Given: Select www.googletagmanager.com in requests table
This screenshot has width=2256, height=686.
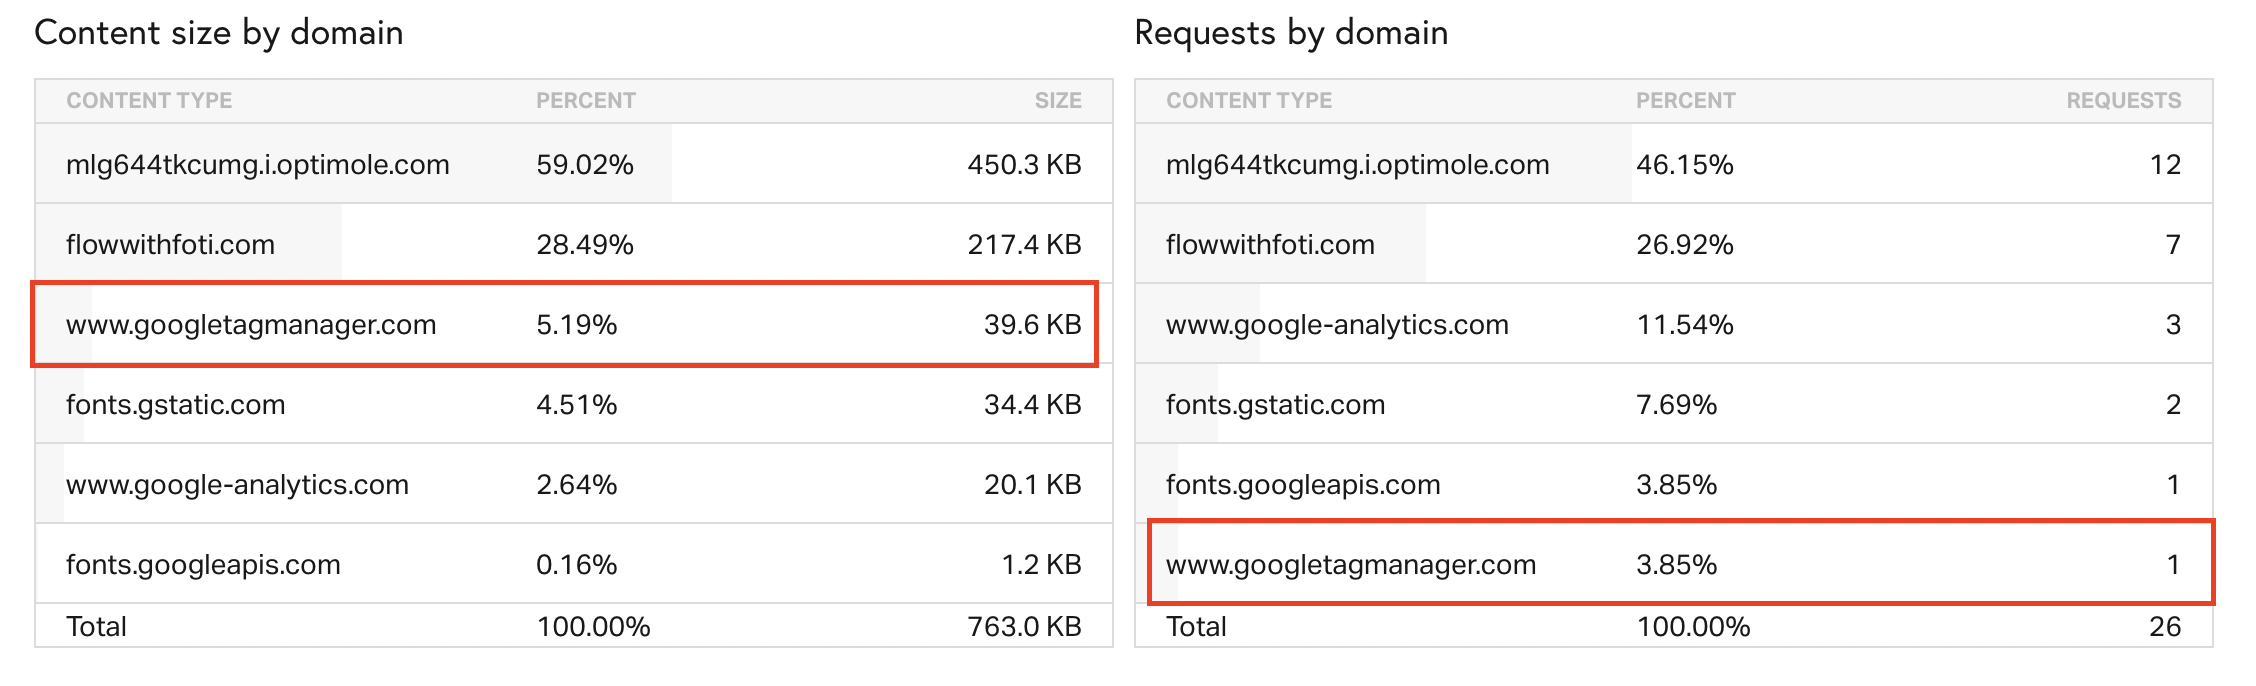Looking at the screenshot, I should [1351, 565].
